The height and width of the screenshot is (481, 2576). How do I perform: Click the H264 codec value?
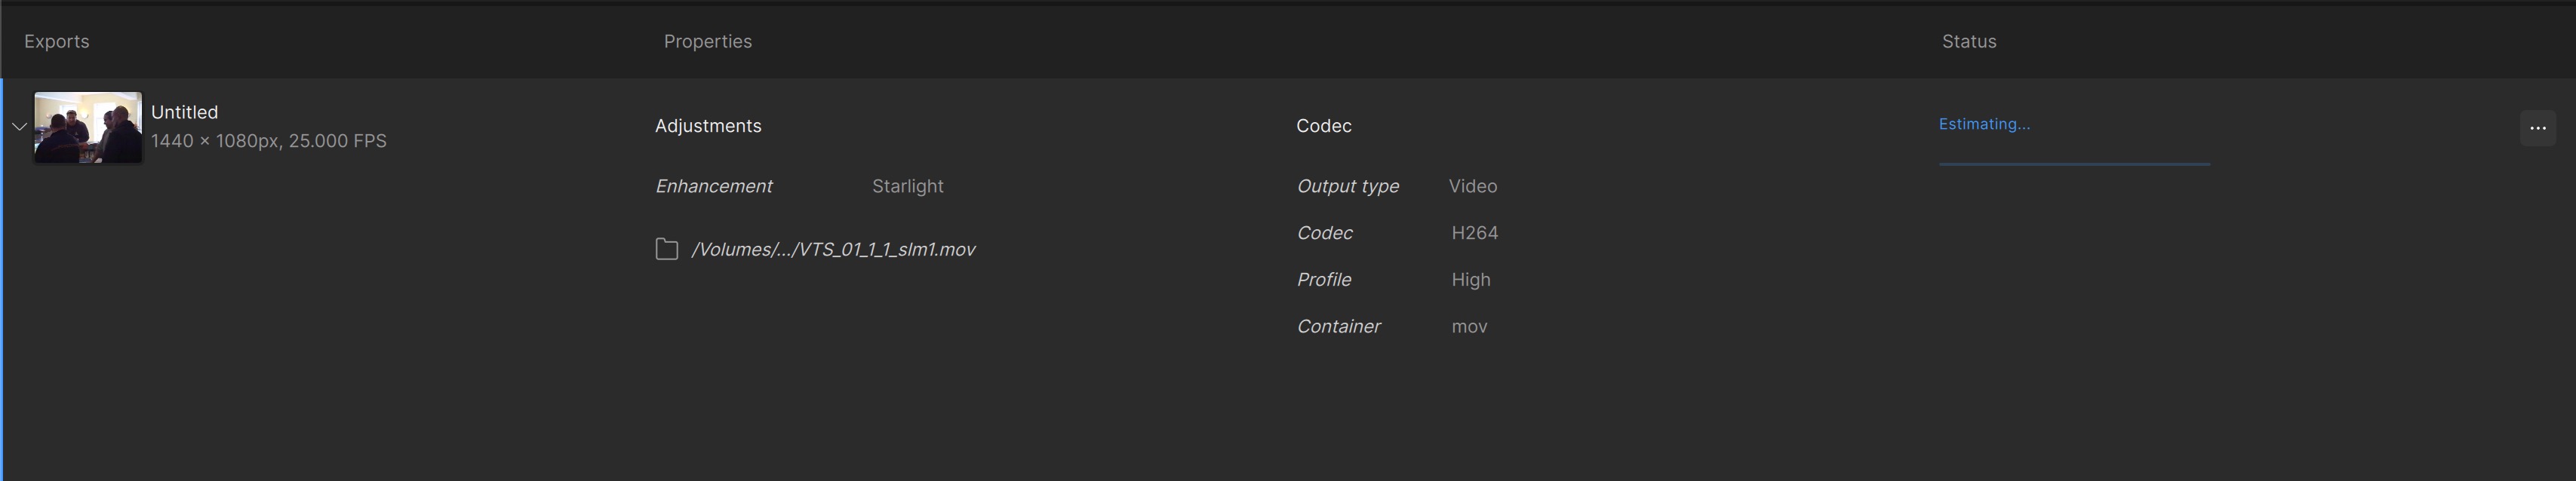[x=1474, y=233]
